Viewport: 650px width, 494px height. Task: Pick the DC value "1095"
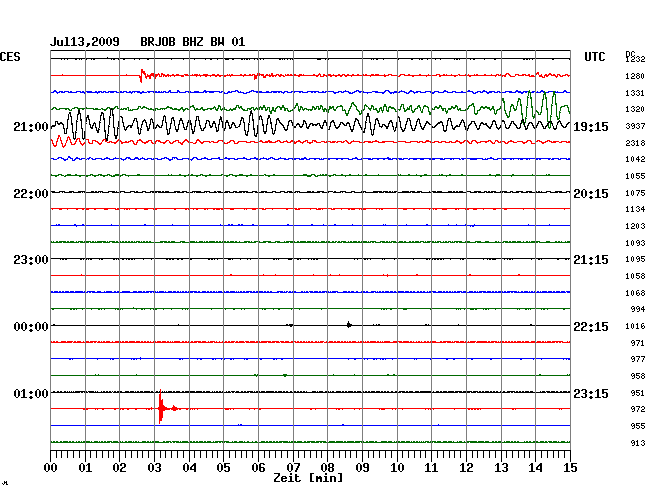[635, 259]
